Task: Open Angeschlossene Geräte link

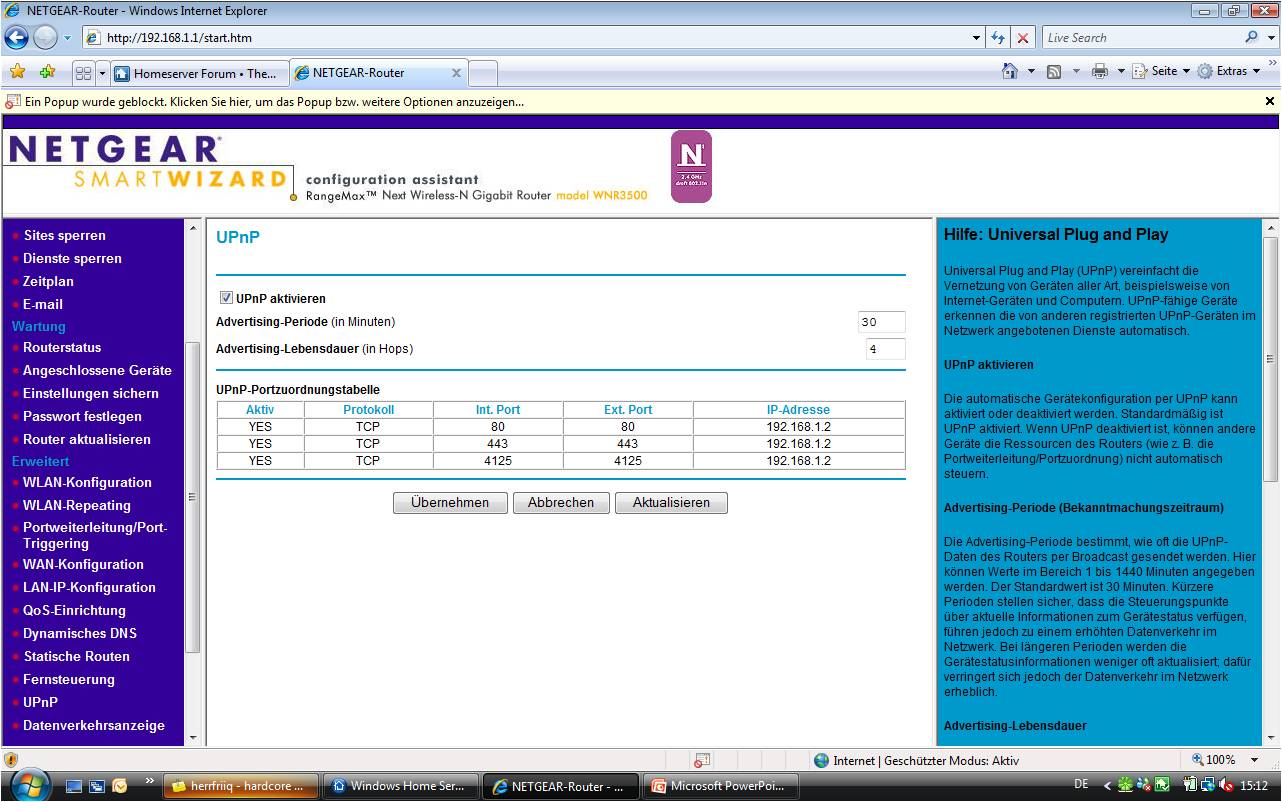Action: (x=97, y=371)
